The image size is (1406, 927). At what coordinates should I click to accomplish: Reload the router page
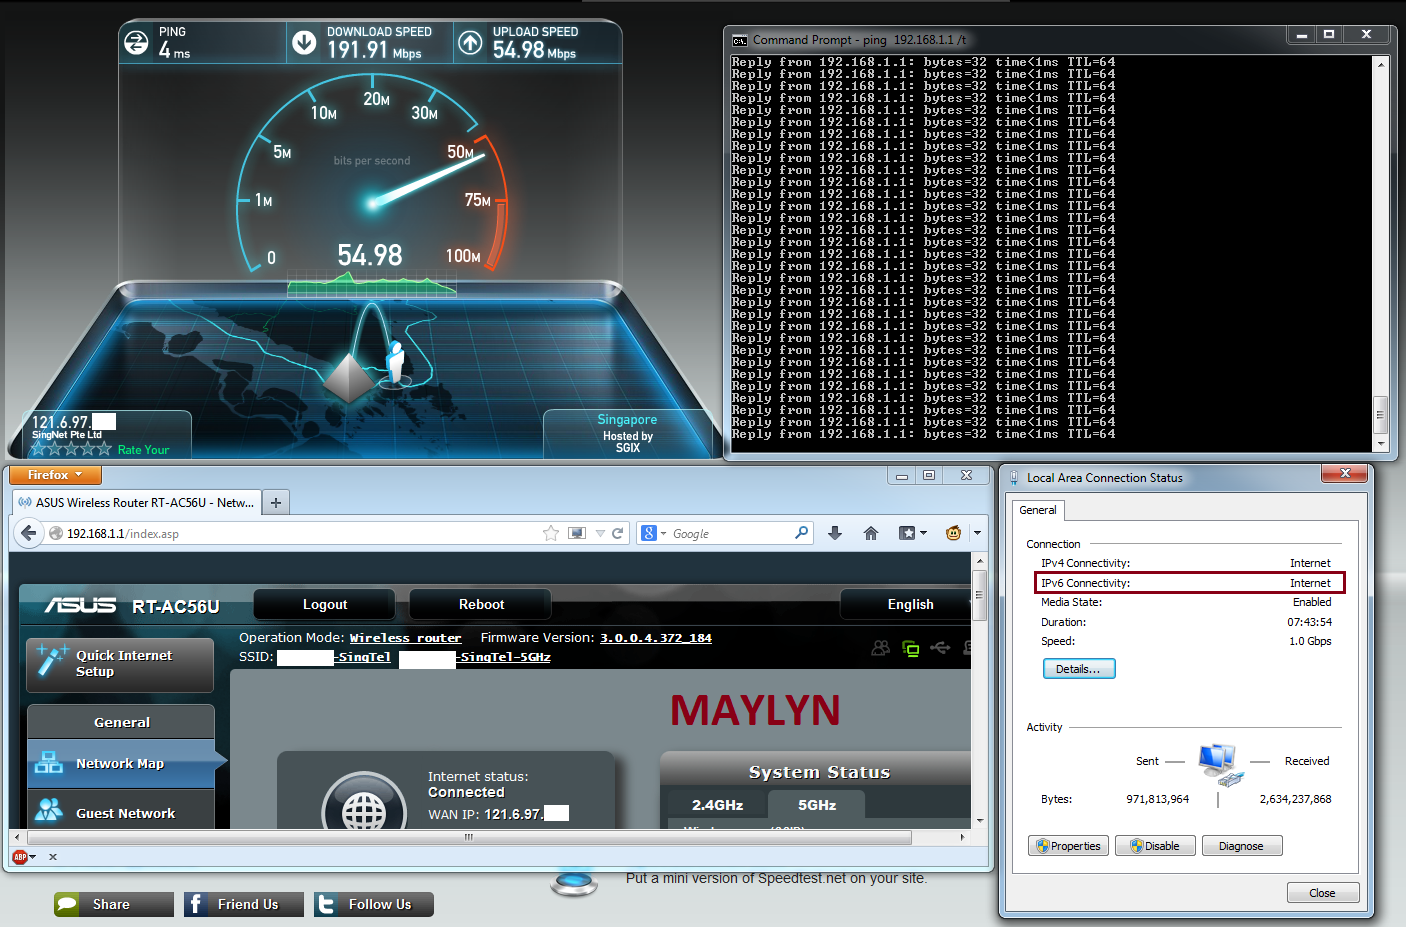pyautogui.click(x=618, y=533)
